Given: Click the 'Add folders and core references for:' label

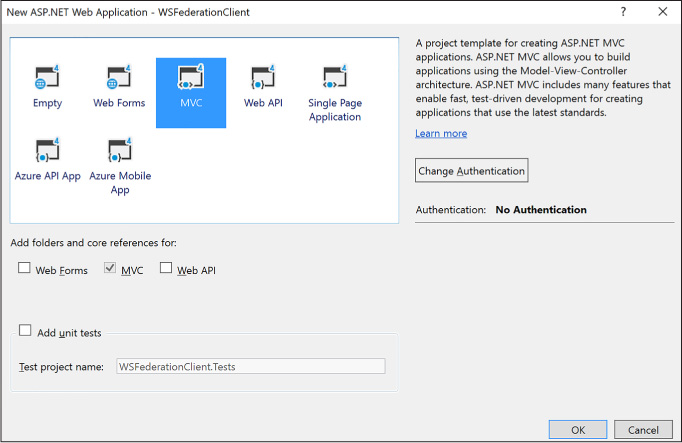Looking at the screenshot, I should click(94, 243).
